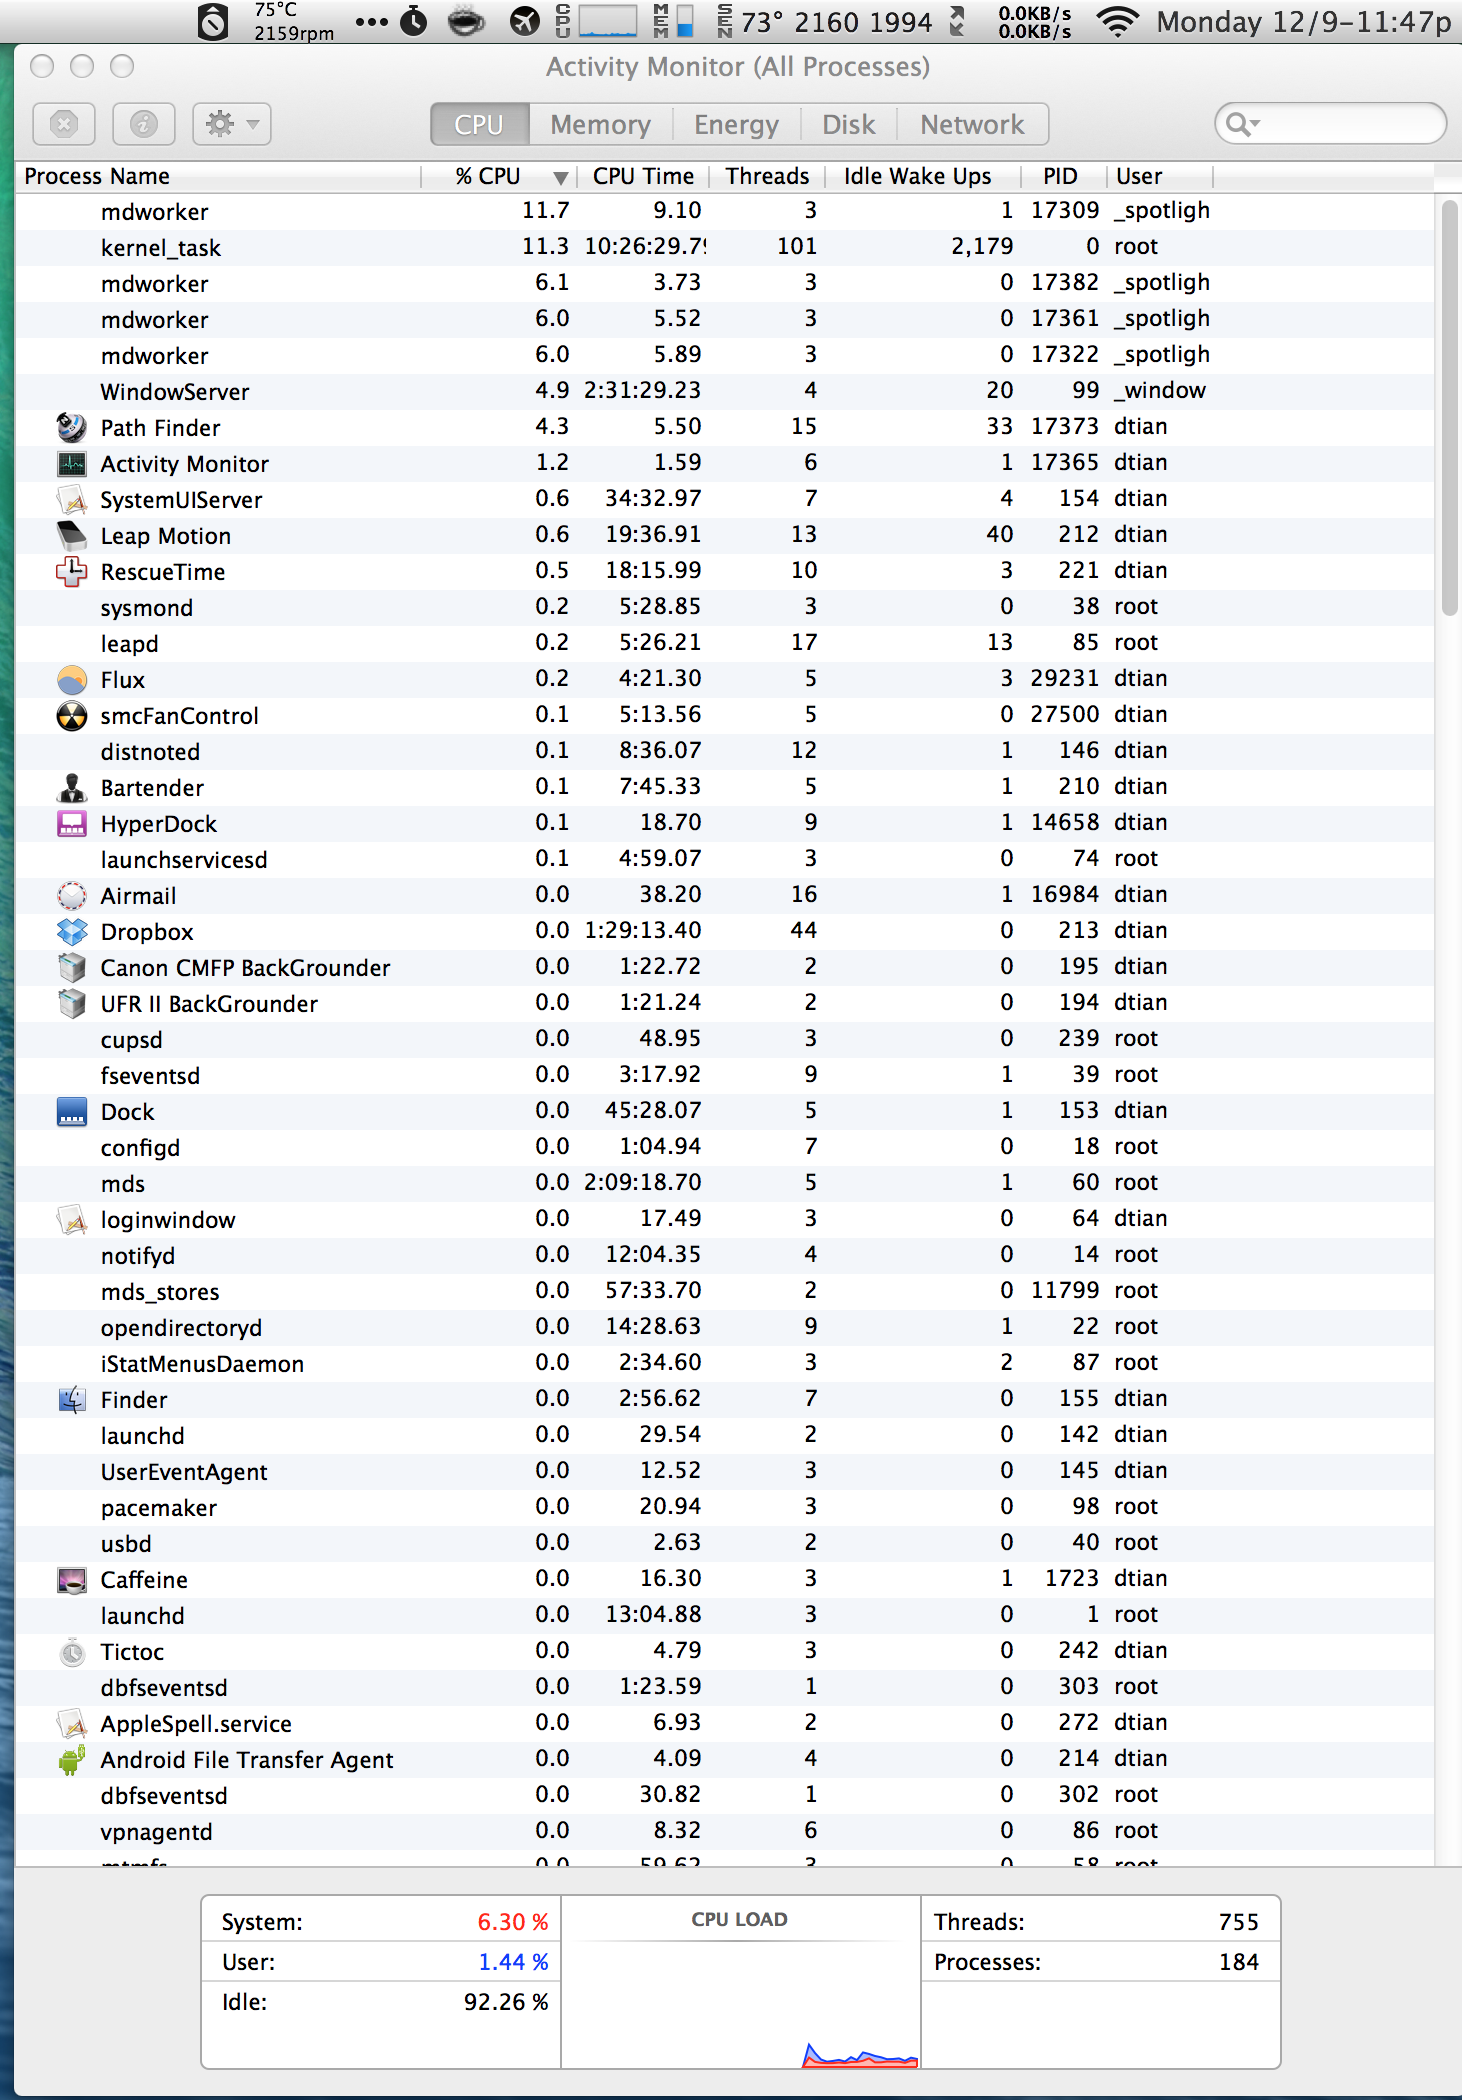Screen dimensions: 1462x2100
Task: Select the Caffeine process icon
Action: click(72, 1580)
